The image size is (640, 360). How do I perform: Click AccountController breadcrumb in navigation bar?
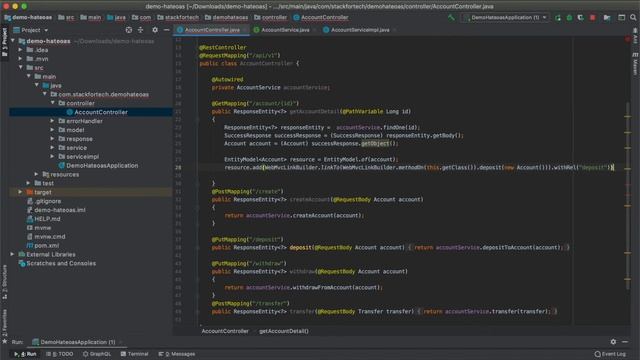(x=321, y=18)
